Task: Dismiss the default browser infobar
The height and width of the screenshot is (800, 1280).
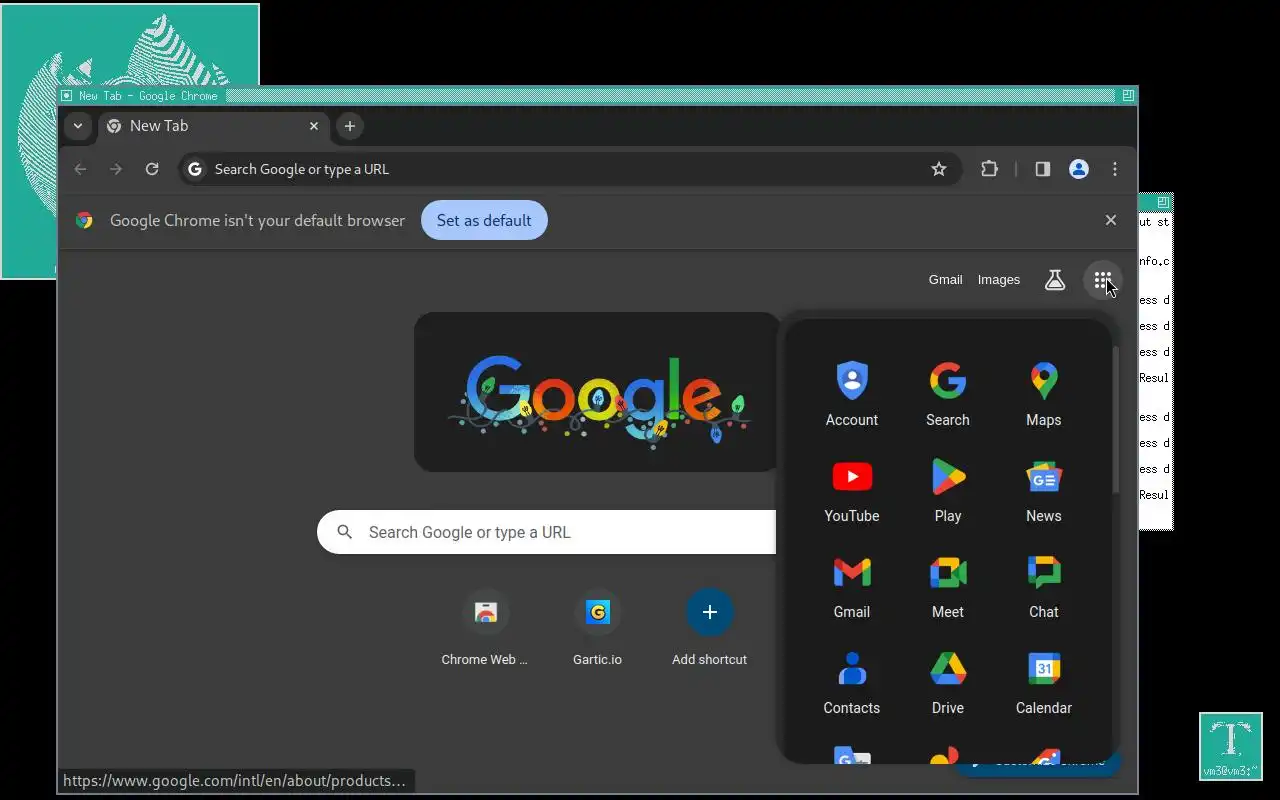Action: [1111, 220]
